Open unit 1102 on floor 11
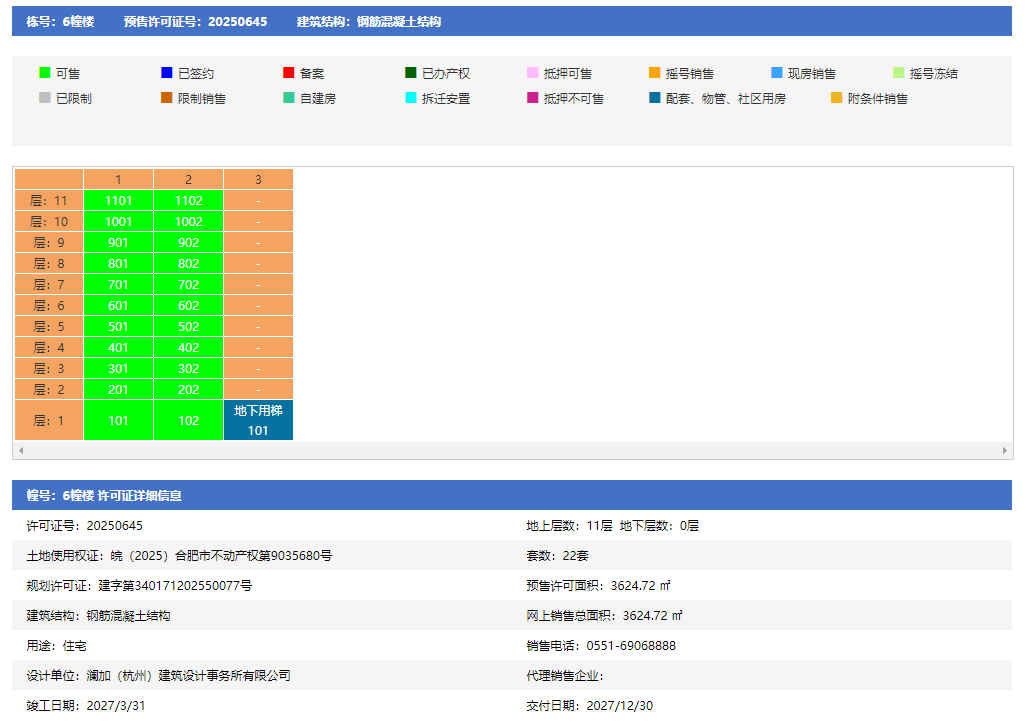1026x727 pixels. click(188, 200)
